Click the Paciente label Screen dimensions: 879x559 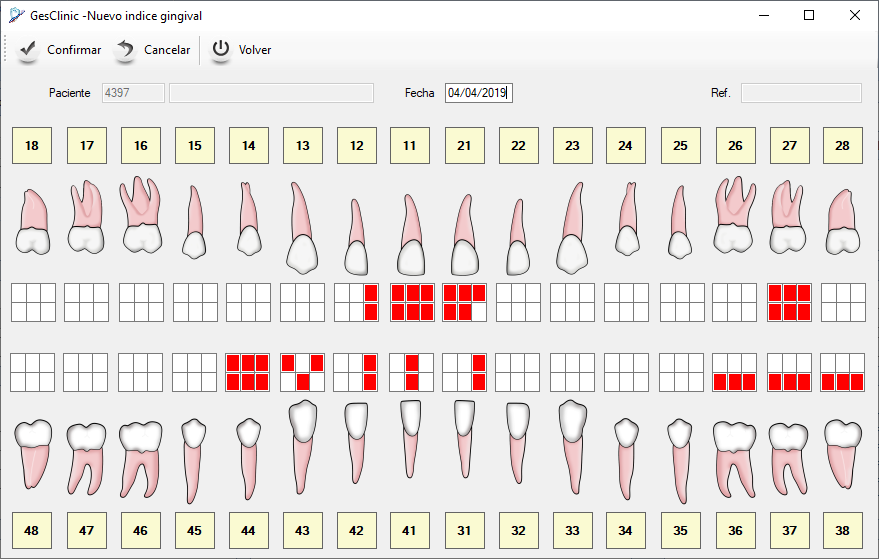[x=70, y=93]
